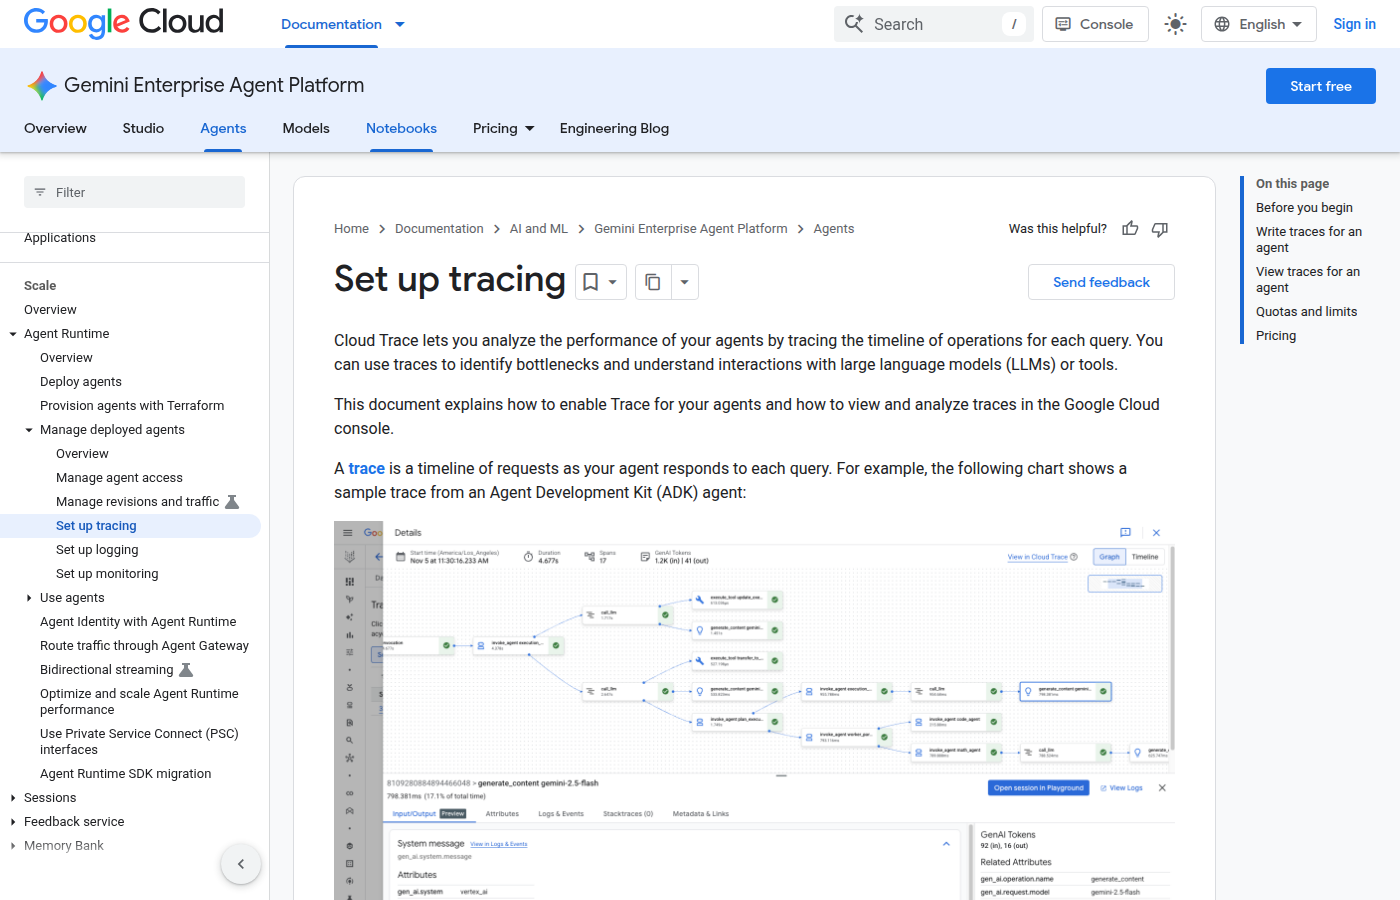1400x900 pixels.
Task: Collapse the Agent Runtime tree section
Action: click(13, 334)
